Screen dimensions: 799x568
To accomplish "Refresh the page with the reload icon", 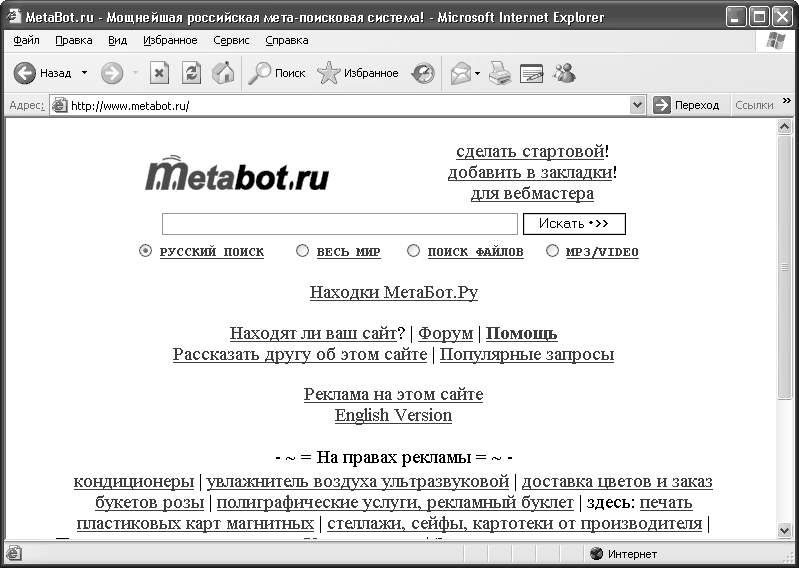I will point(192,73).
